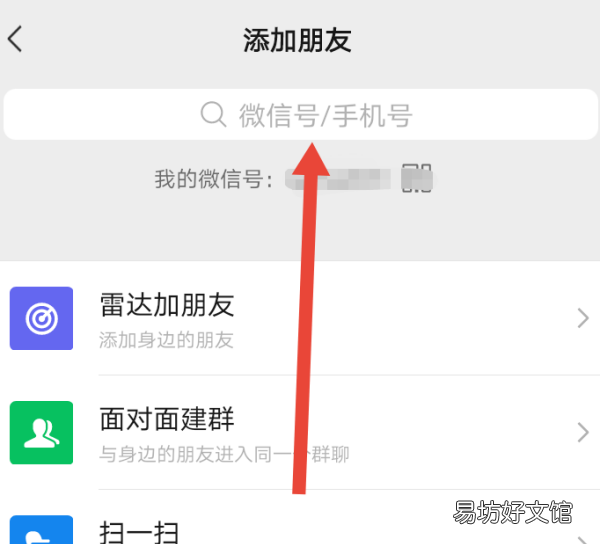600x544 pixels.
Task: Tap the red arrow pointing at search
Action: 307,318
